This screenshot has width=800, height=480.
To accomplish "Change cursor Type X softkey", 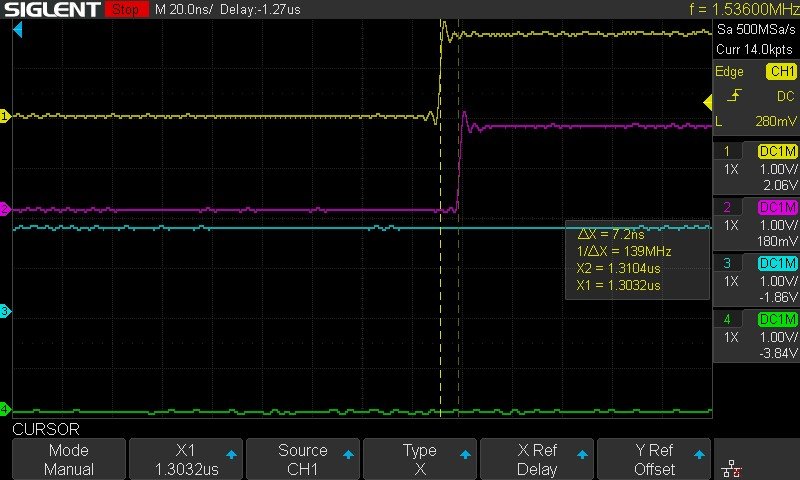I will 420,459.
